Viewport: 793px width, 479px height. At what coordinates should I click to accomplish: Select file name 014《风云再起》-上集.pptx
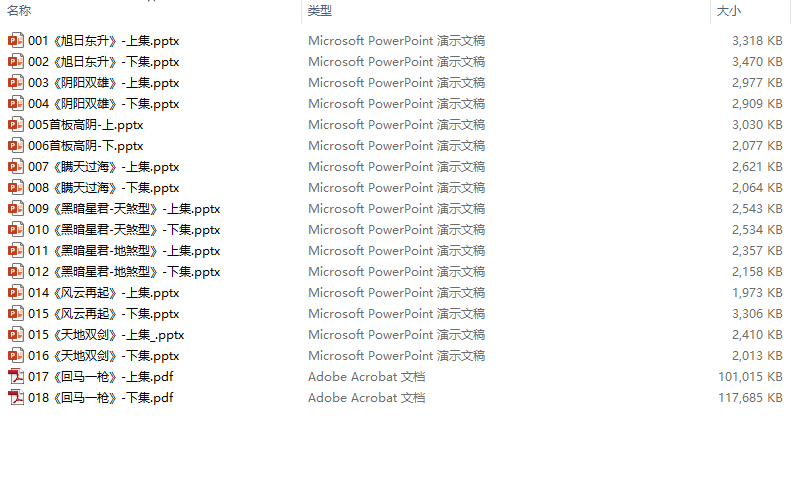pyautogui.click(x=104, y=293)
